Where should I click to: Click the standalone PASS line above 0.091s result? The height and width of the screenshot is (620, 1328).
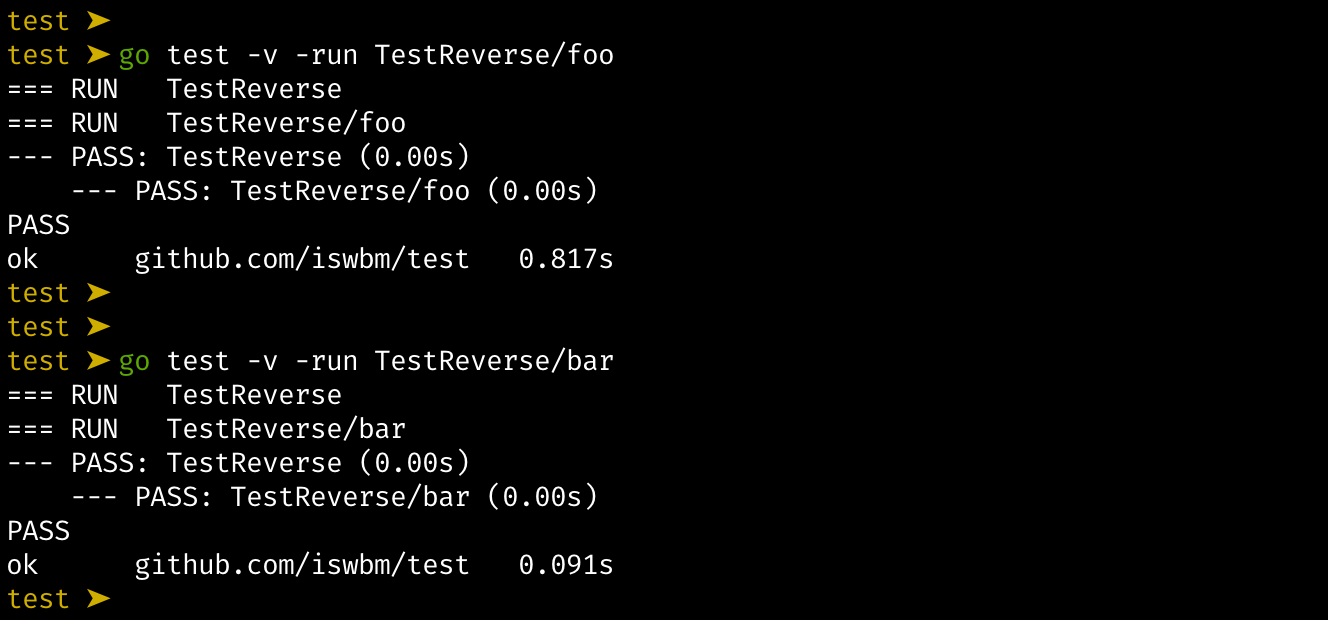pos(38,531)
